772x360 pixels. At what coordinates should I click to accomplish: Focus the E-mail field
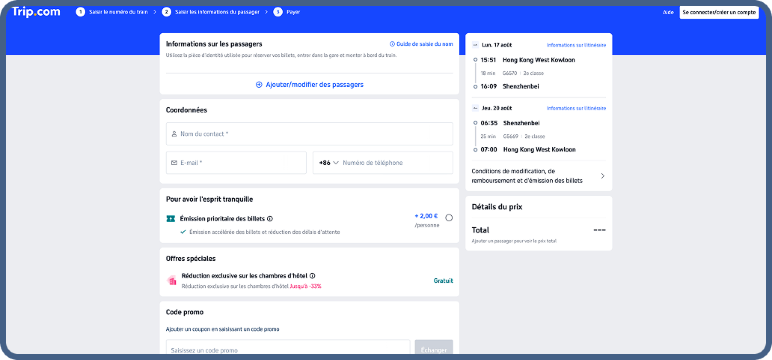236,163
